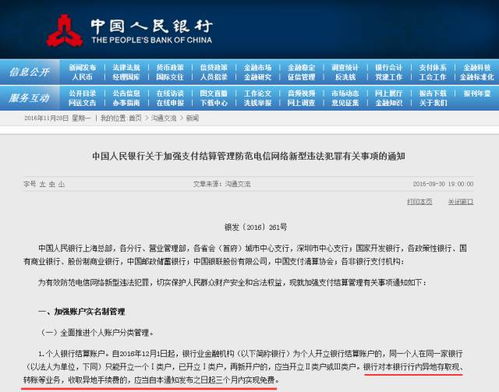
Task: Open 公开目录 in service menu
Action: click(82, 93)
